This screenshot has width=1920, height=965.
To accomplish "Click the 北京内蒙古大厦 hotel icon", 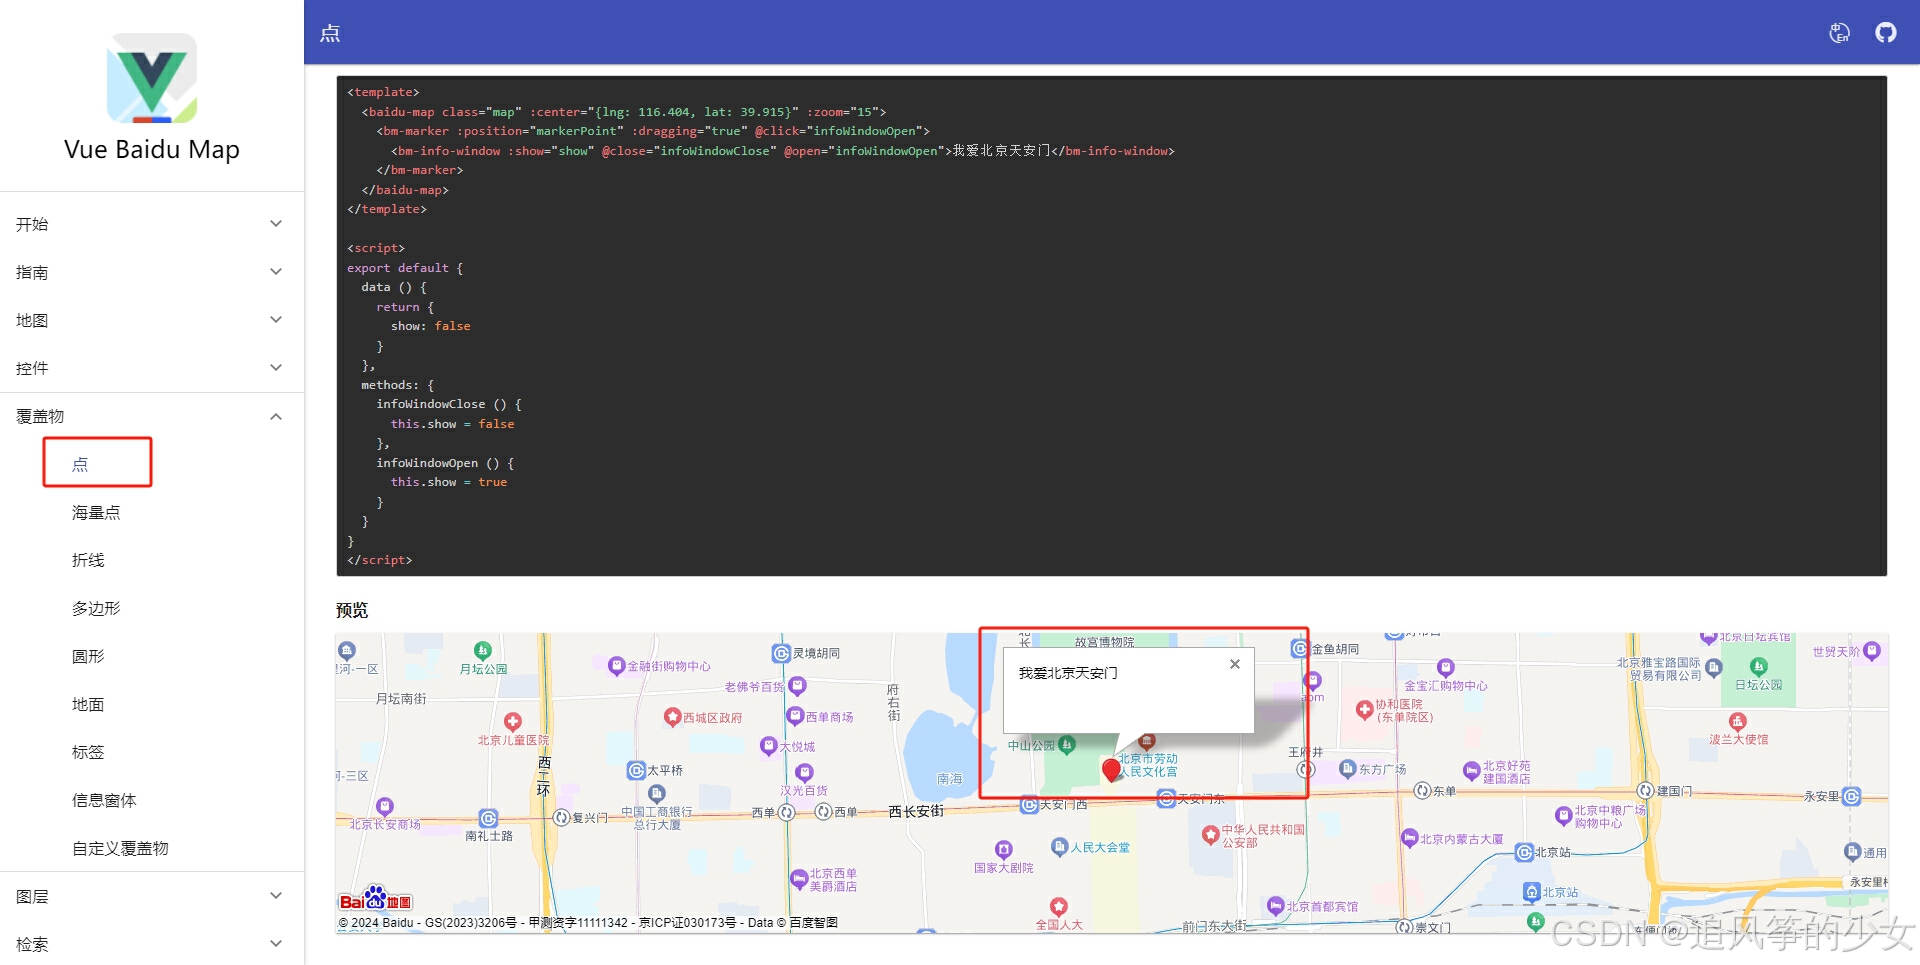I will 1410,838.
